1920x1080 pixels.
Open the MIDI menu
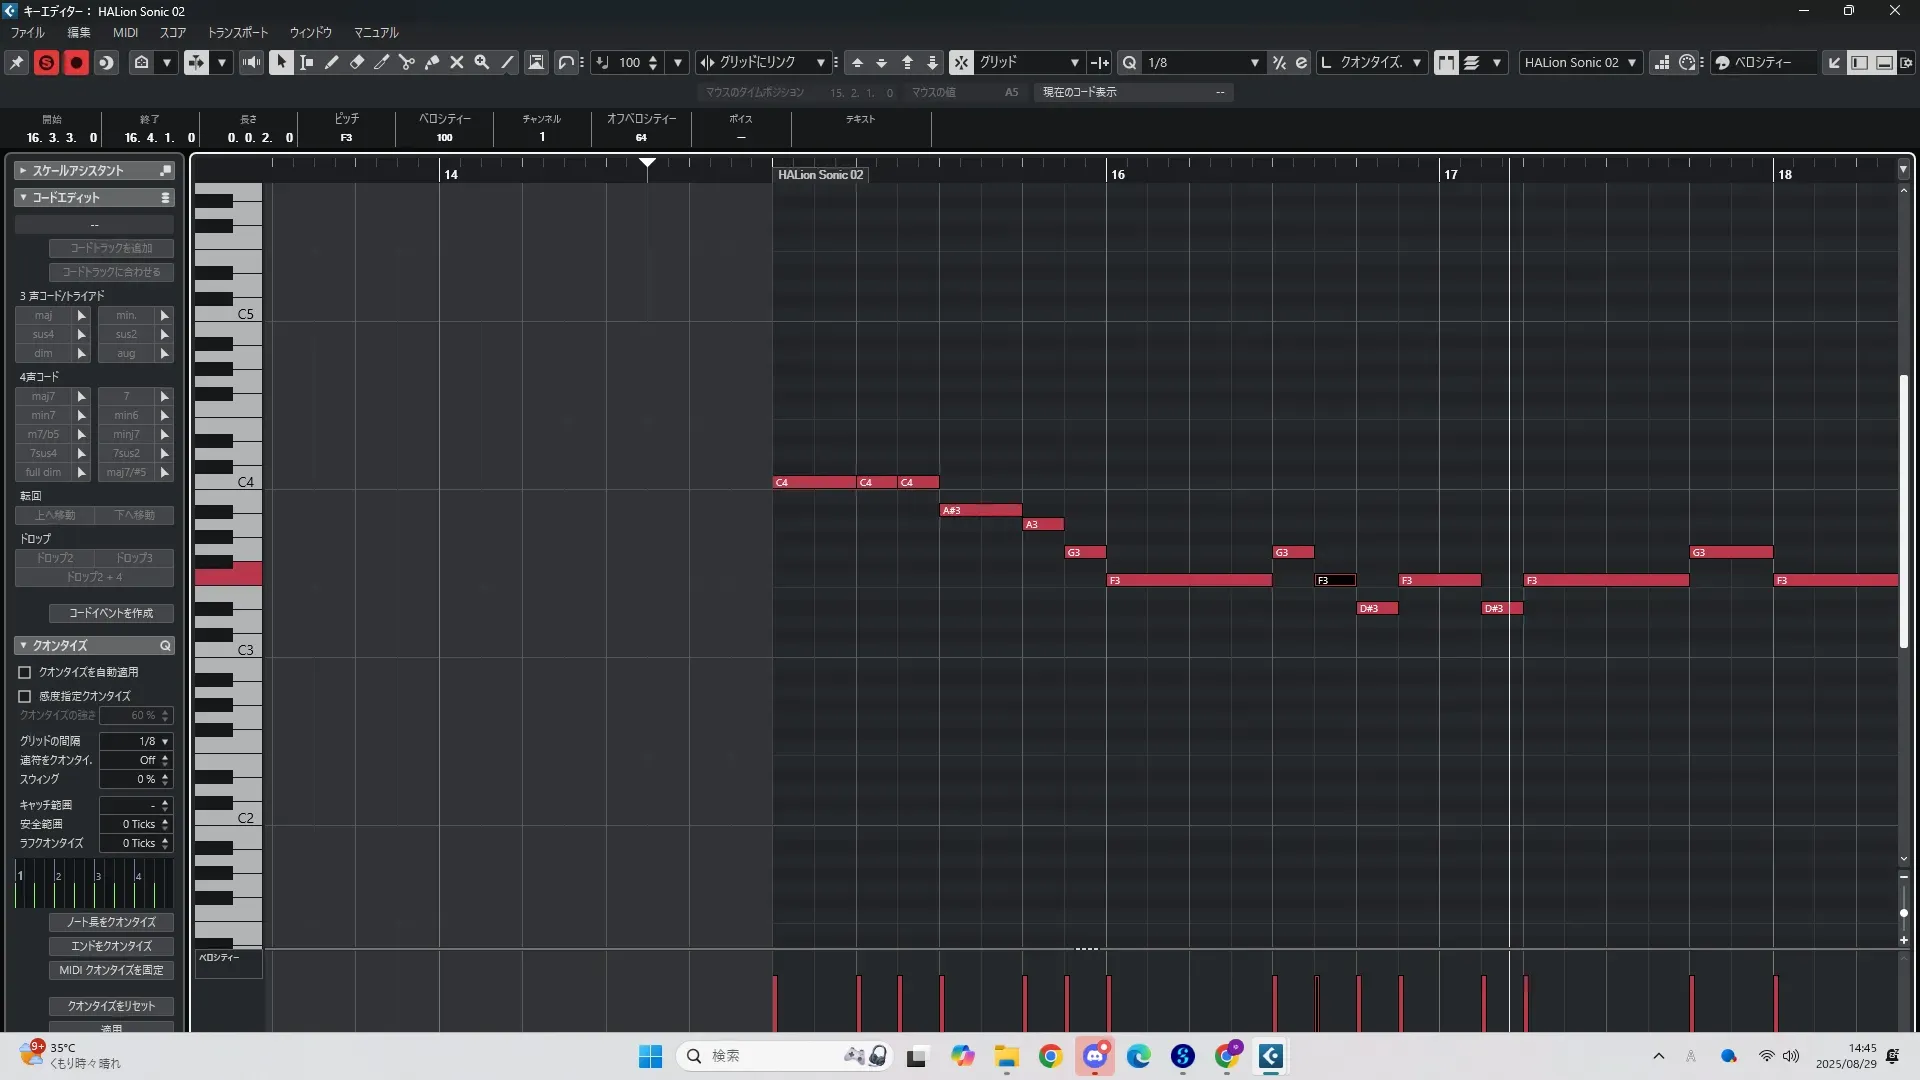click(125, 32)
